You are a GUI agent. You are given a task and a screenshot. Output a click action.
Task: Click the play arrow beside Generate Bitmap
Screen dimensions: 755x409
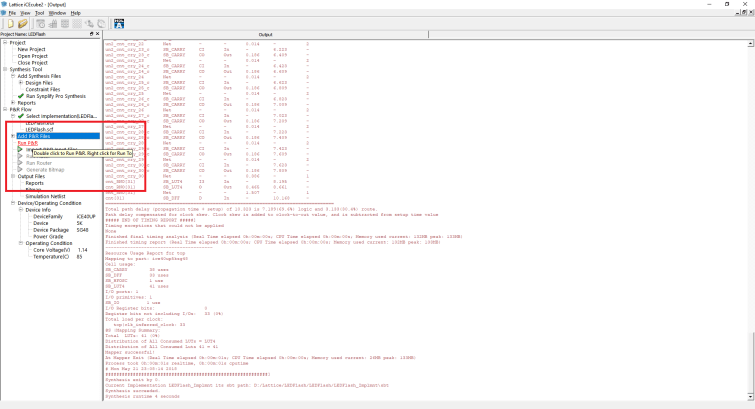click(x=21, y=169)
